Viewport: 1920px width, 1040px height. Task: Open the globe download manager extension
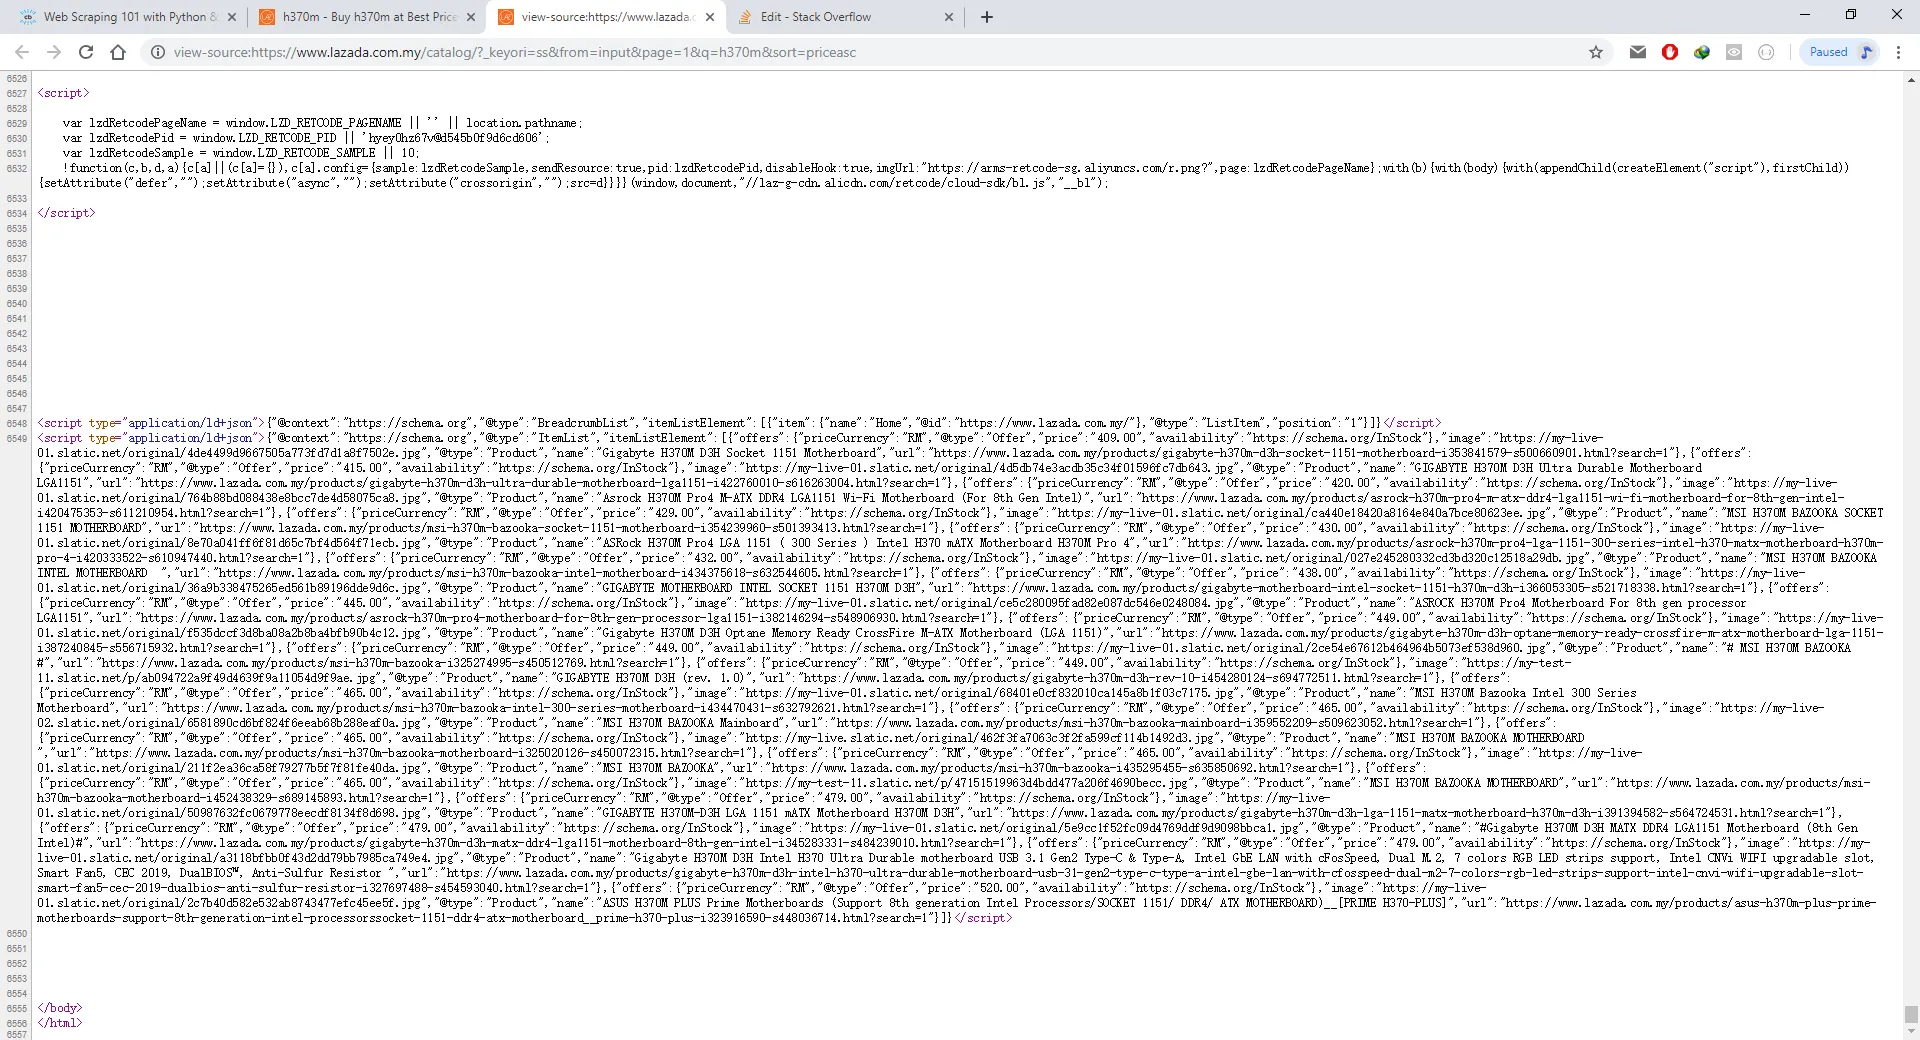1702,52
